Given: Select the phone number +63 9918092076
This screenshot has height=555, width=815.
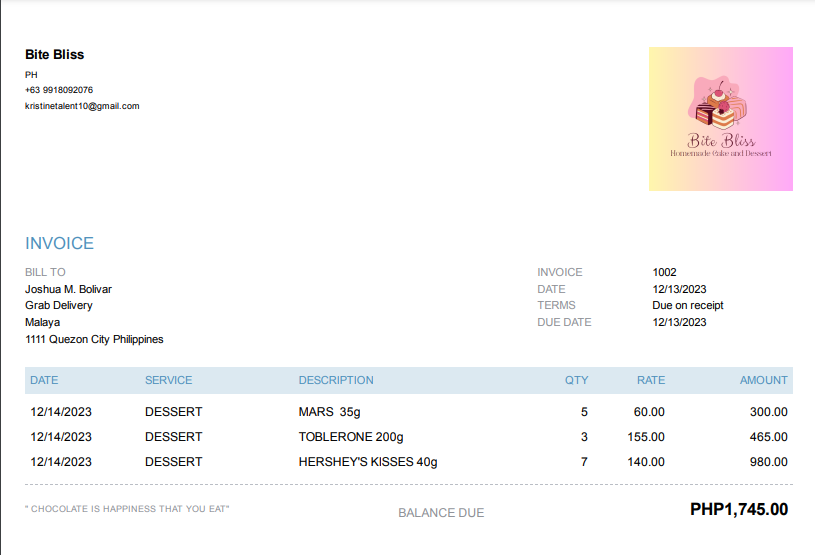Looking at the screenshot, I should (x=59, y=90).
